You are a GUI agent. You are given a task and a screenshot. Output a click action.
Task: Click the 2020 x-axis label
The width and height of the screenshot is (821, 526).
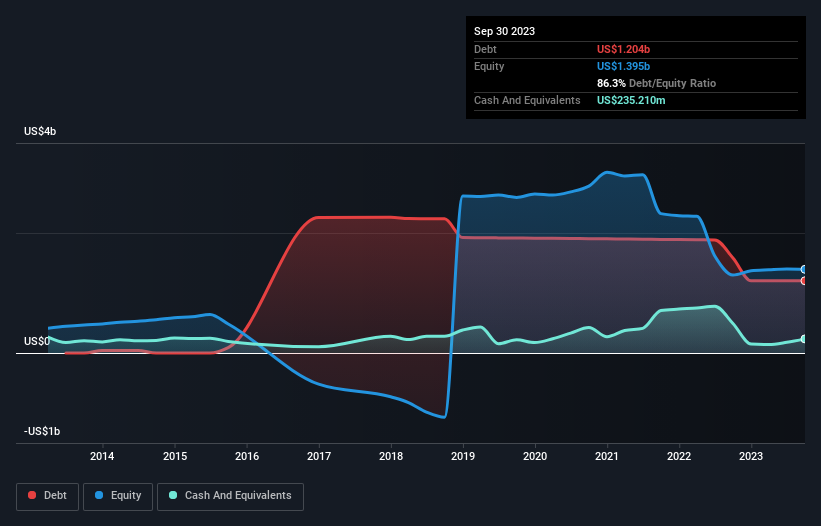535,456
